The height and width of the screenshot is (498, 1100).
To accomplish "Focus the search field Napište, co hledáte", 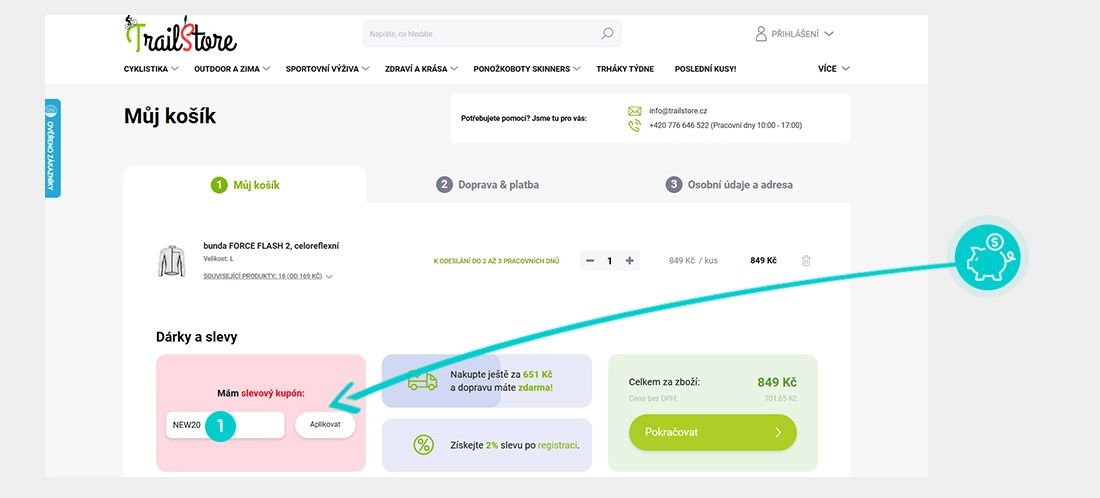I will [x=492, y=34].
